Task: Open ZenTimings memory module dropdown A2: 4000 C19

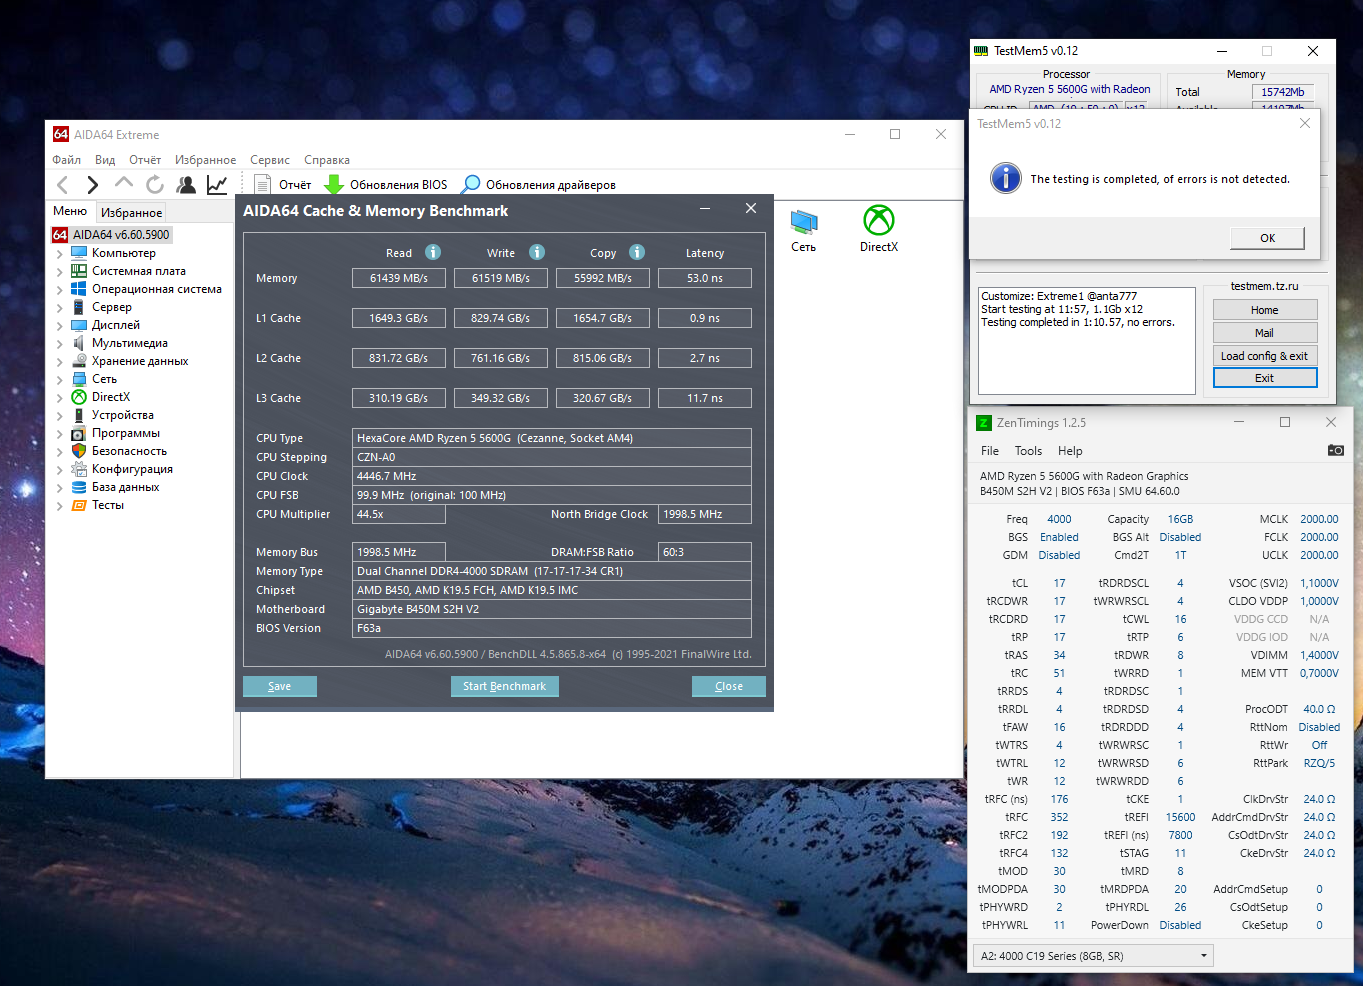Action: point(1094,956)
